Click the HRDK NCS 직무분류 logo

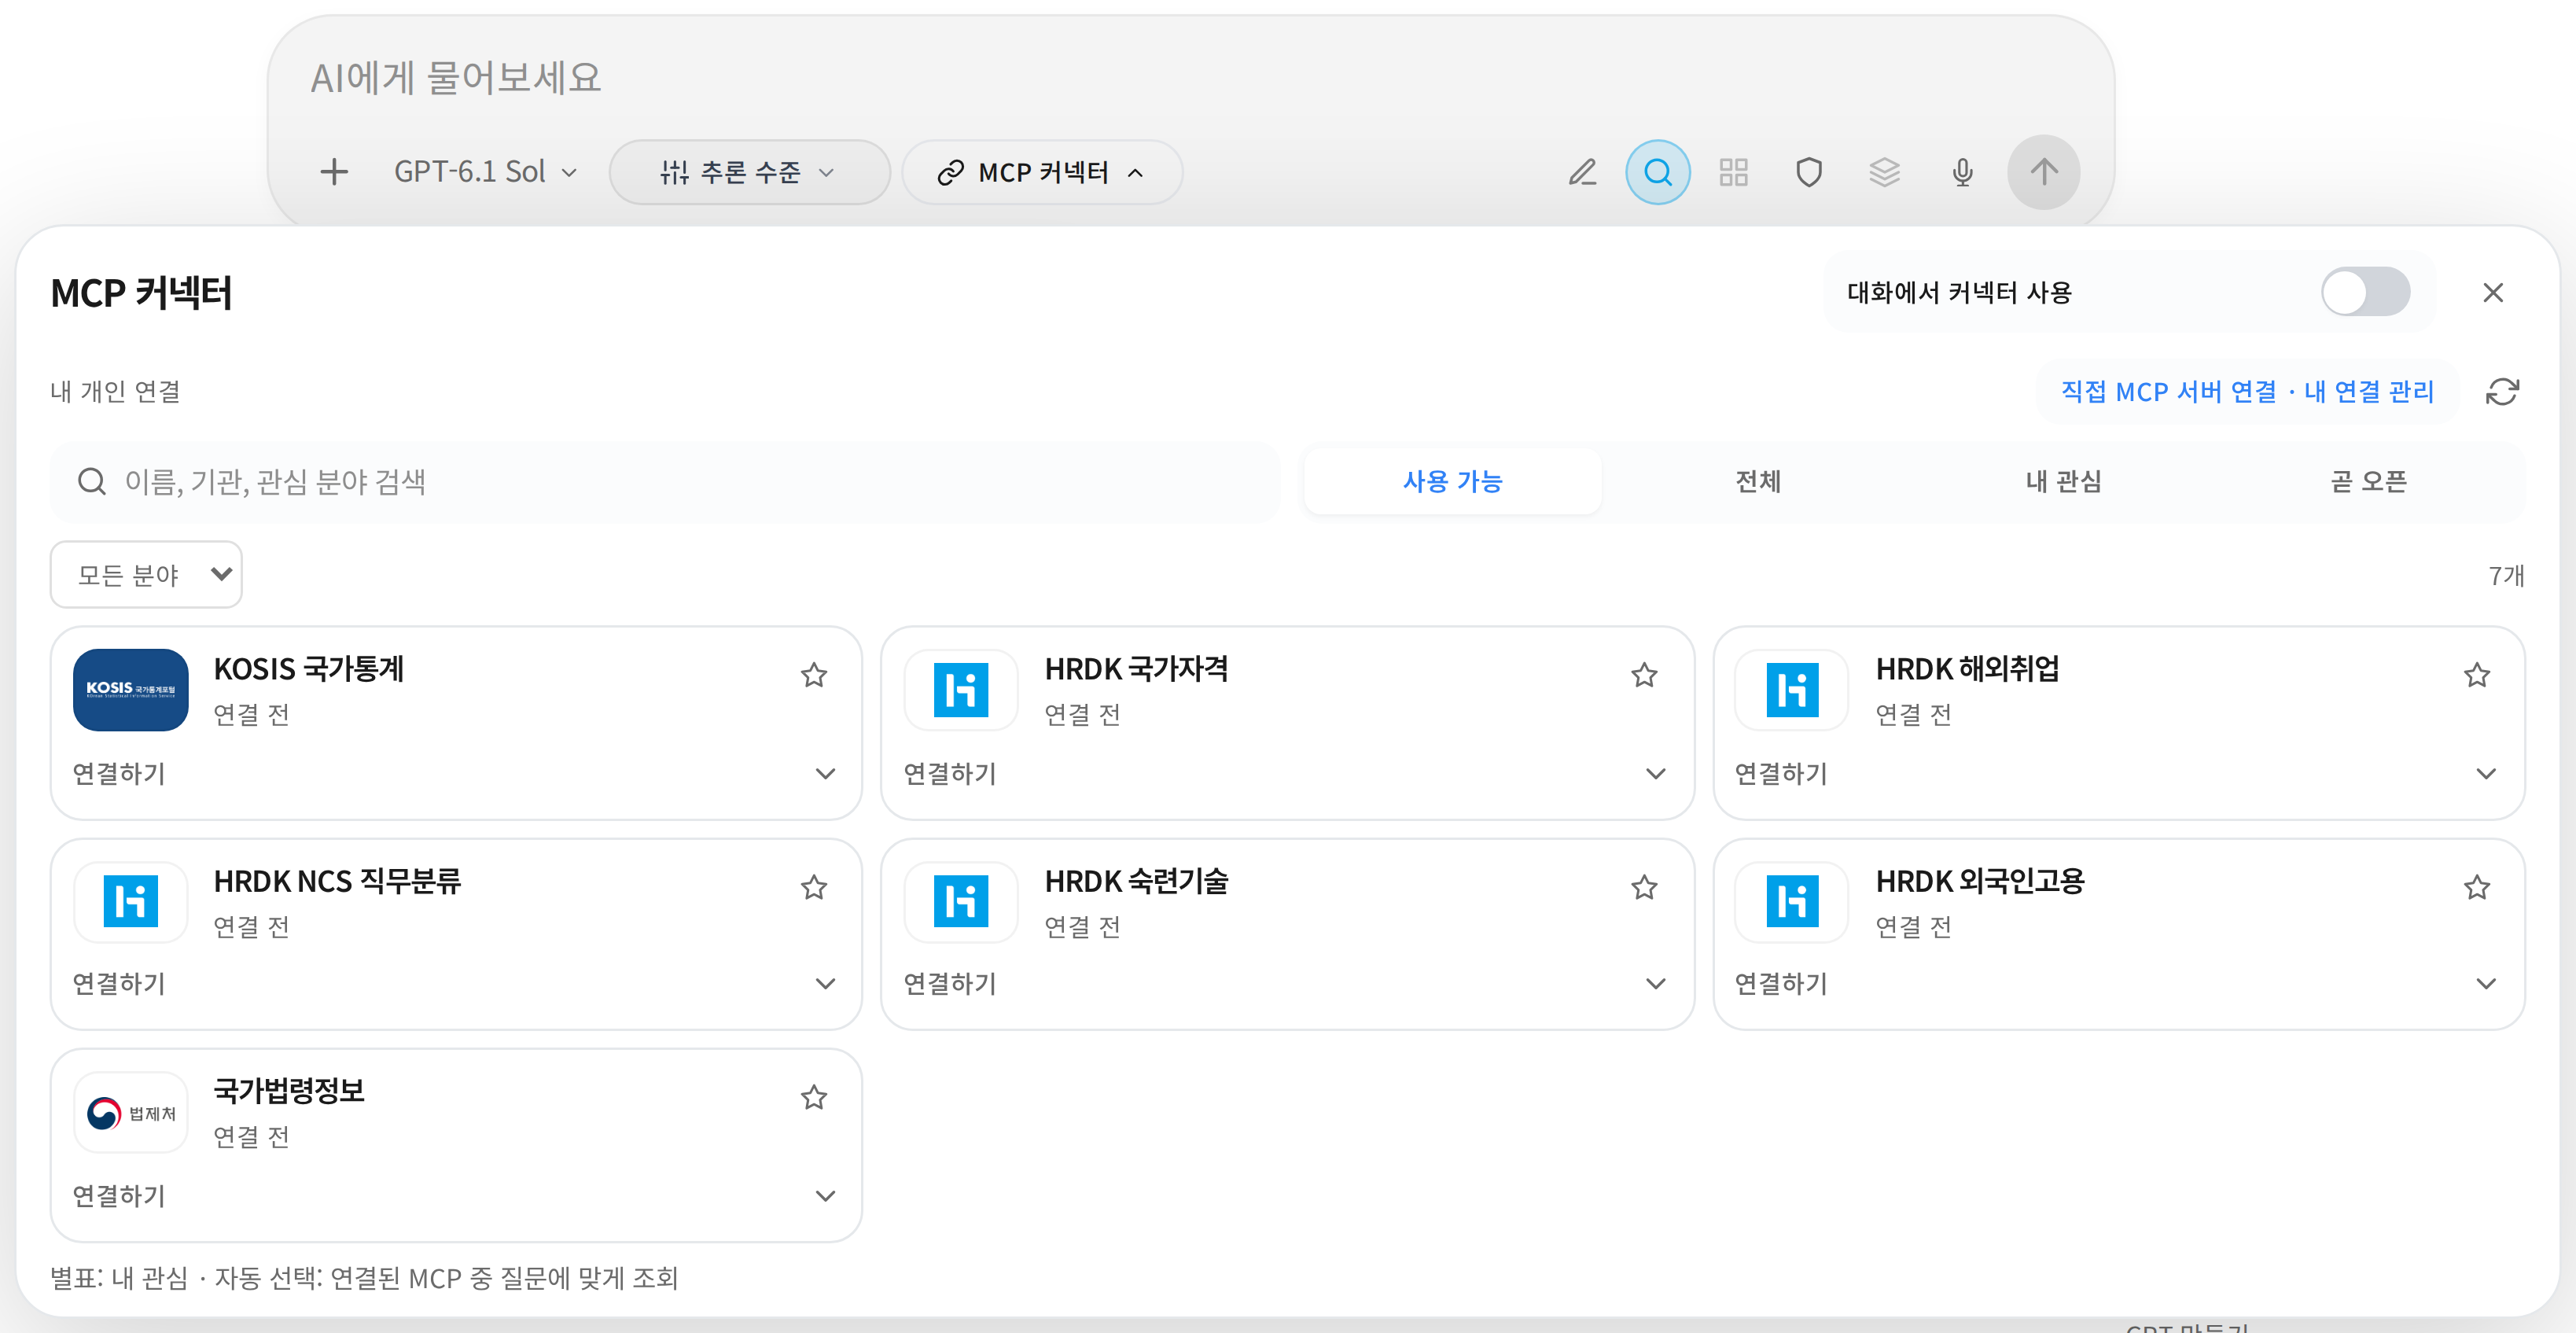tap(131, 901)
